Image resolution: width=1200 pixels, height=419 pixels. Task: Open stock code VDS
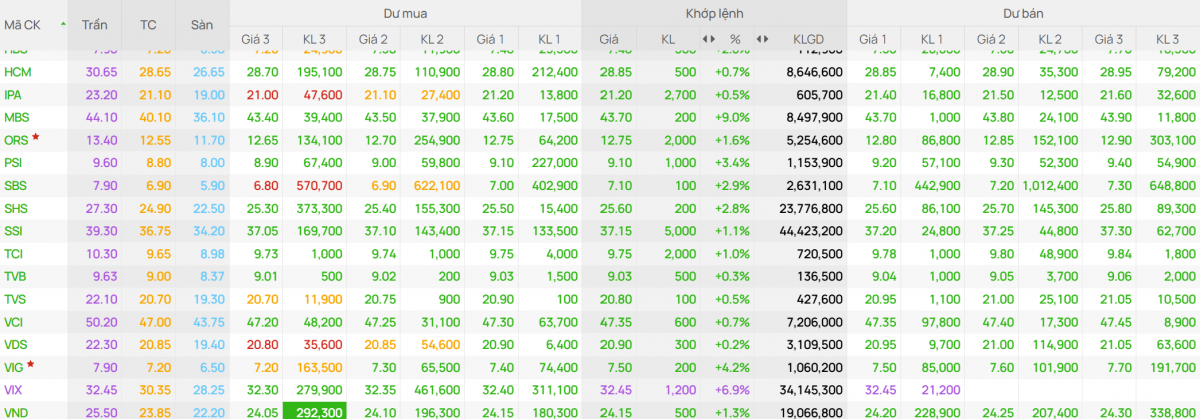[16, 343]
